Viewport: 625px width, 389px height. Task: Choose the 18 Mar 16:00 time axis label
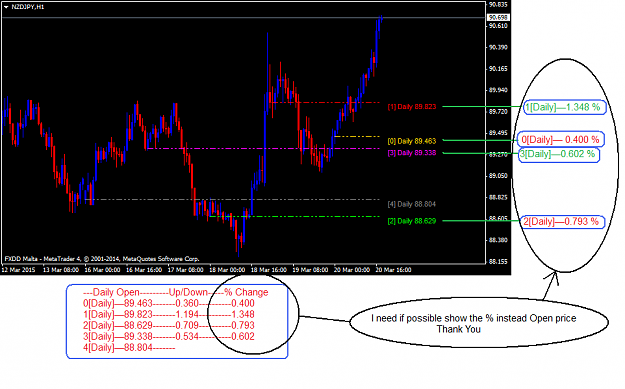[x=269, y=270]
